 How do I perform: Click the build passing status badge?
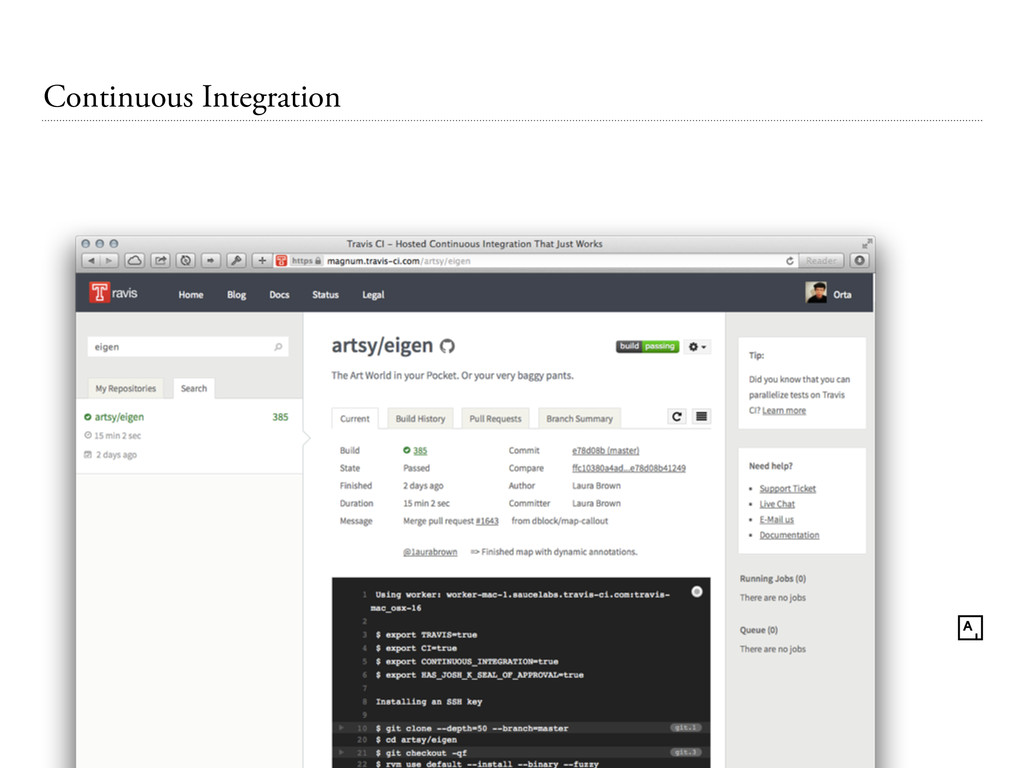[x=647, y=346]
